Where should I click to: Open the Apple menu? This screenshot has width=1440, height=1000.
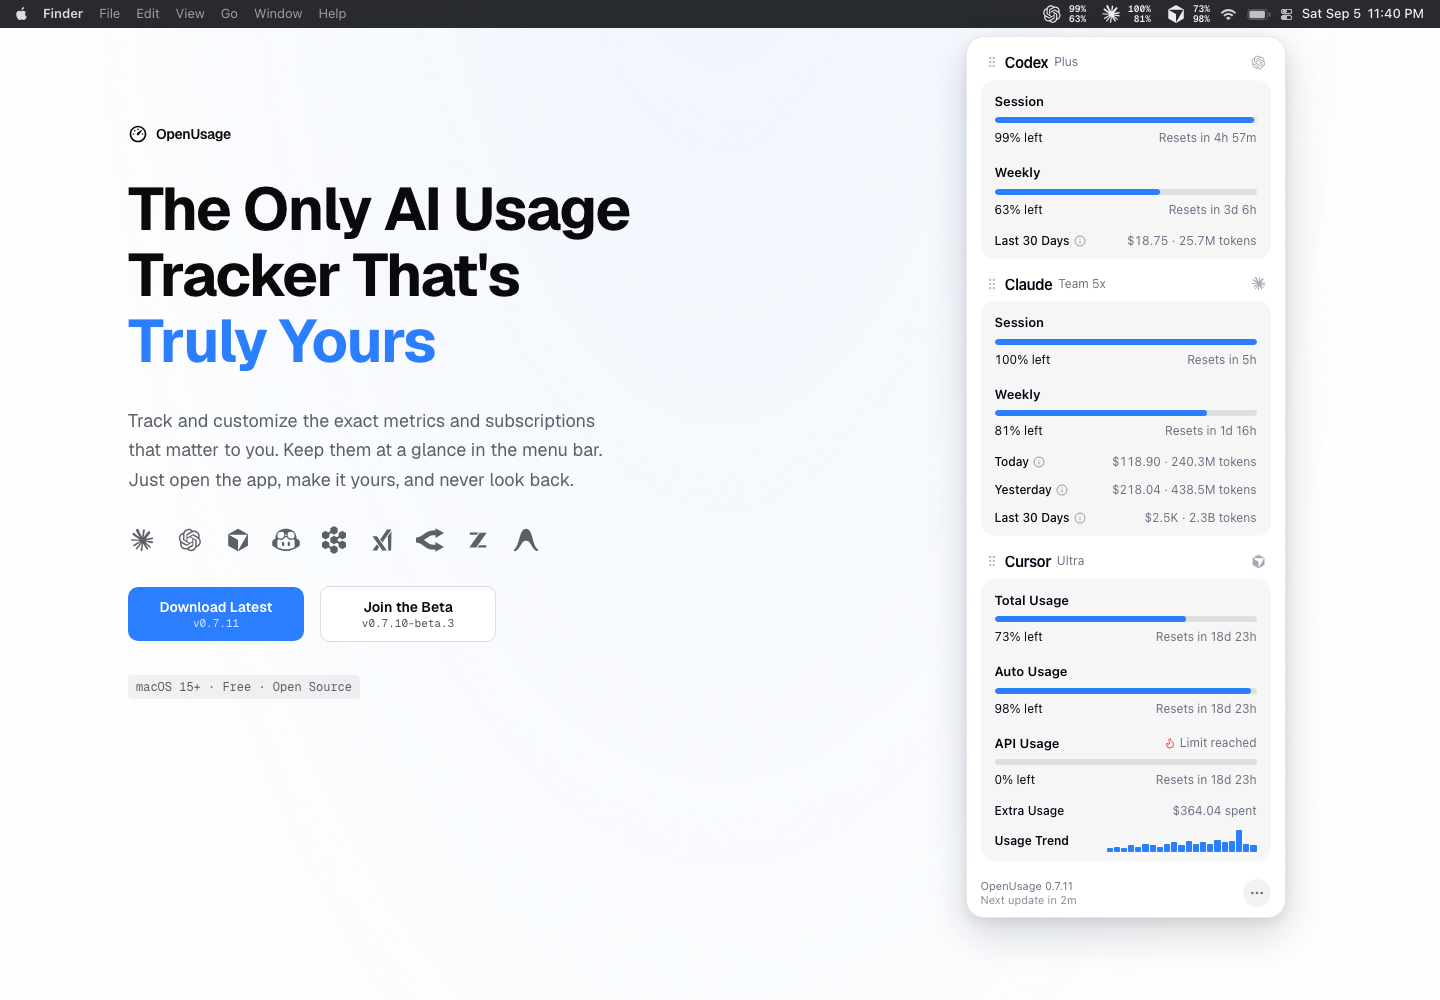[x=21, y=14]
